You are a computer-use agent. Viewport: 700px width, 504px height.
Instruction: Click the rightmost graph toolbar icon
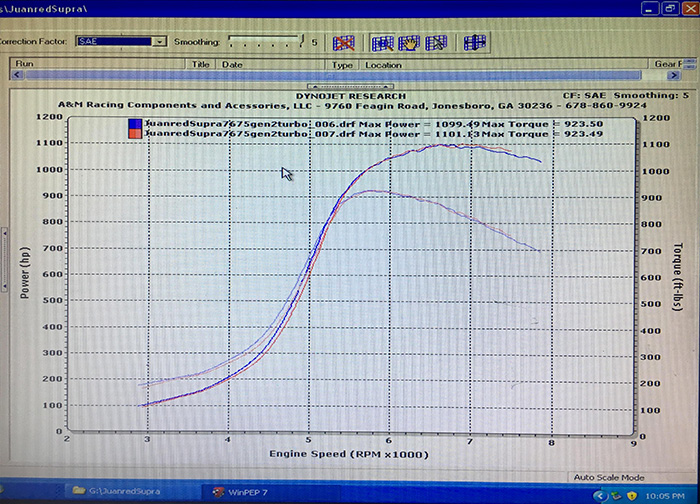pos(475,43)
